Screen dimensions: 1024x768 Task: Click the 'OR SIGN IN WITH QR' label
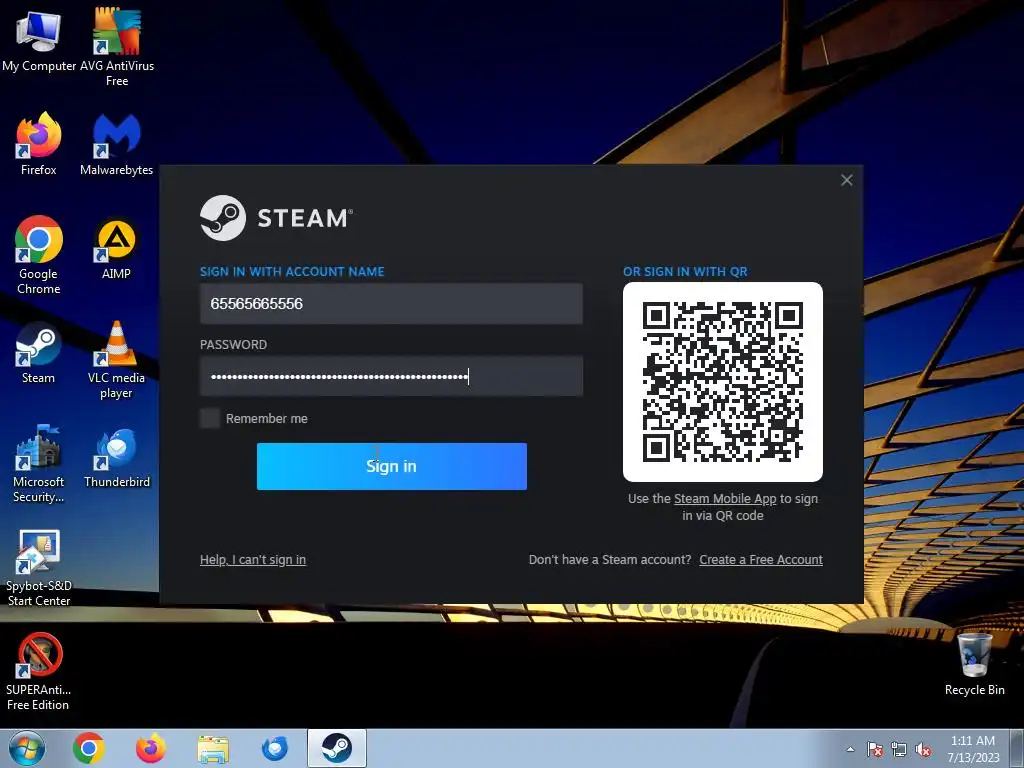[685, 272]
